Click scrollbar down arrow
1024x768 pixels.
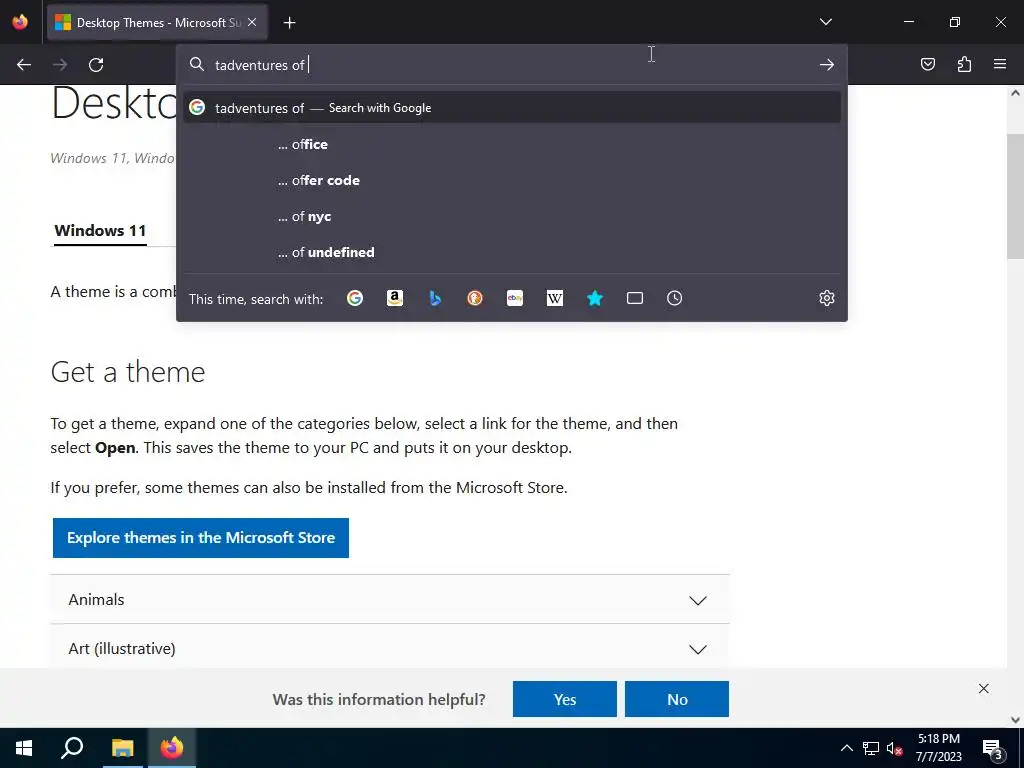1015,720
